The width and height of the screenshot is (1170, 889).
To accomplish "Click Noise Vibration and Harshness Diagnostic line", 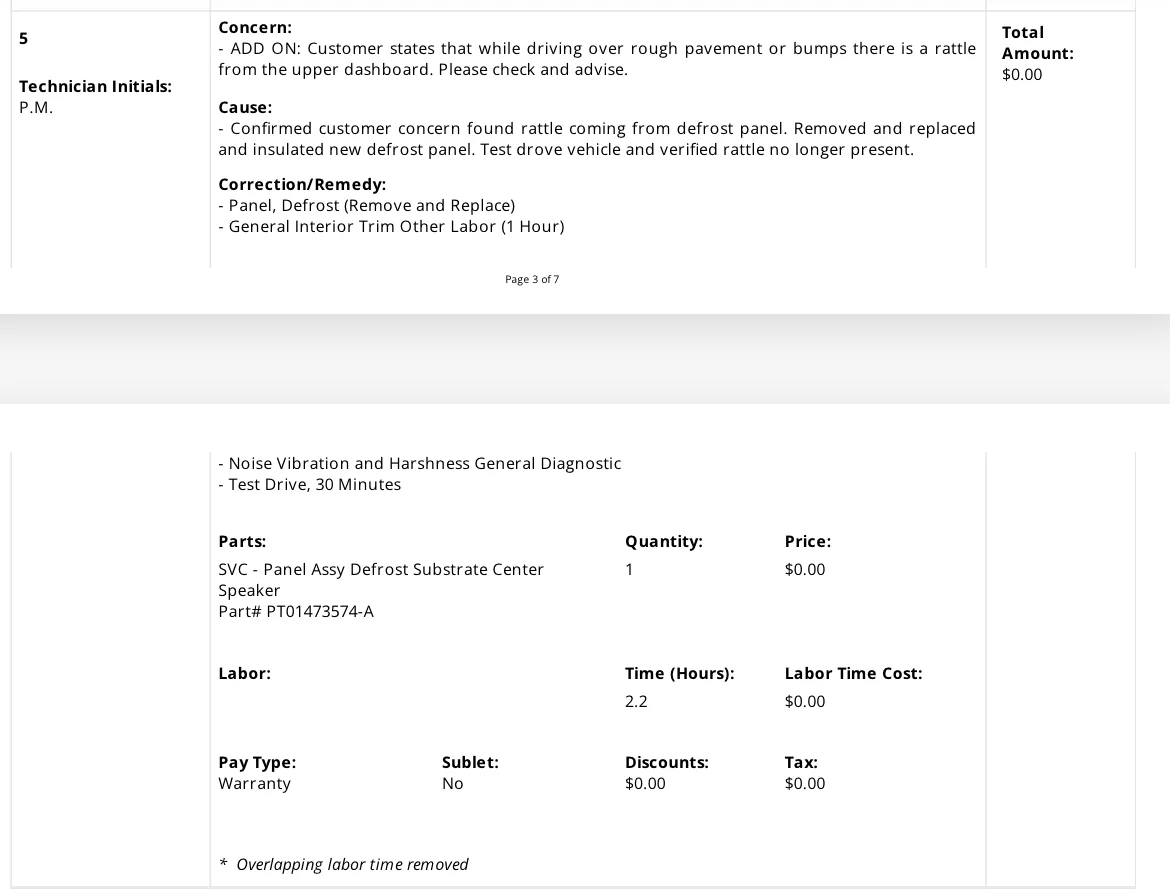I will (x=419, y=464).
